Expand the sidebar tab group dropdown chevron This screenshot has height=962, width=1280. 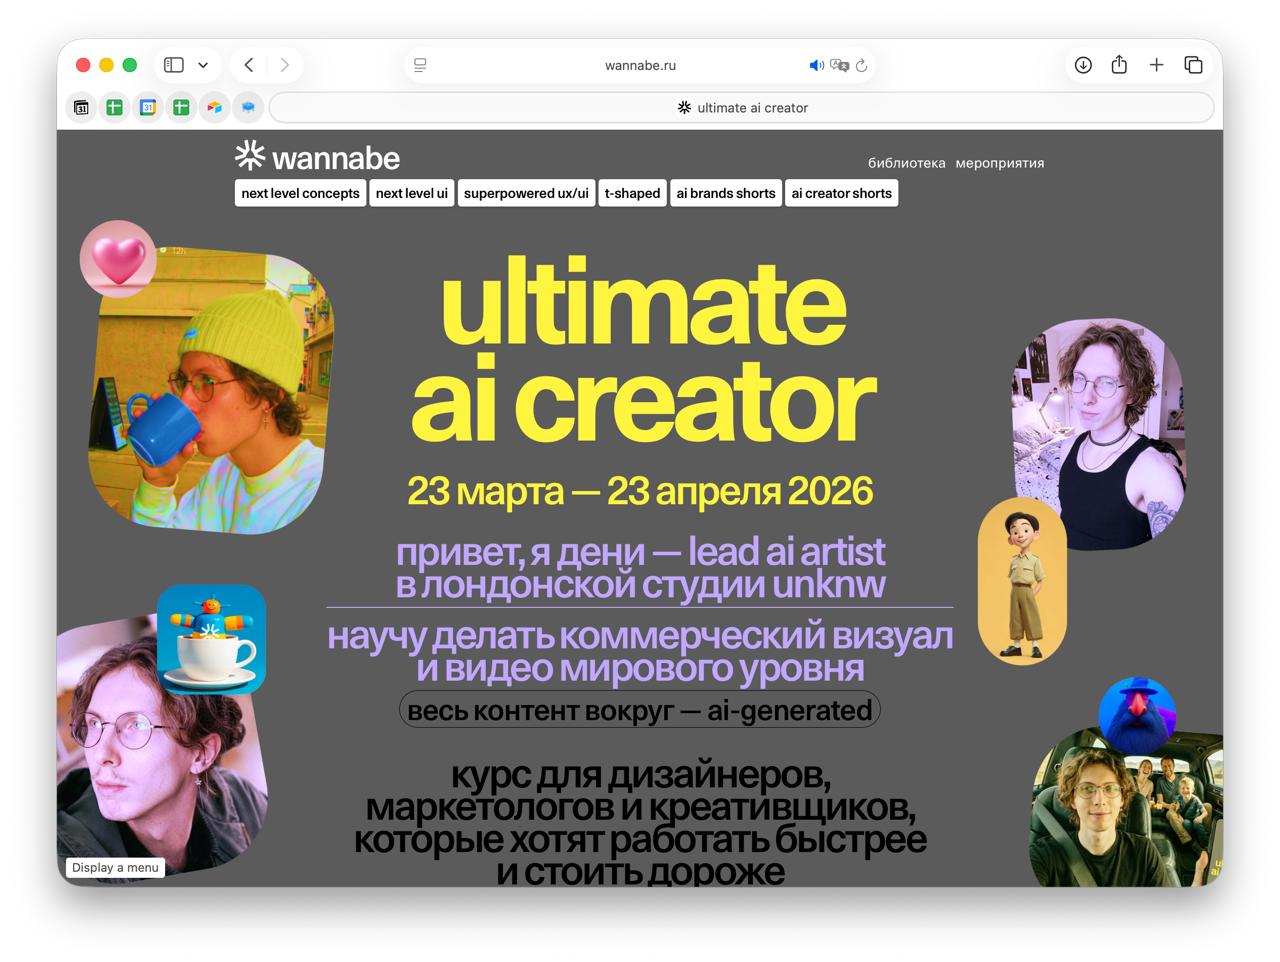(x=203, y=65)
